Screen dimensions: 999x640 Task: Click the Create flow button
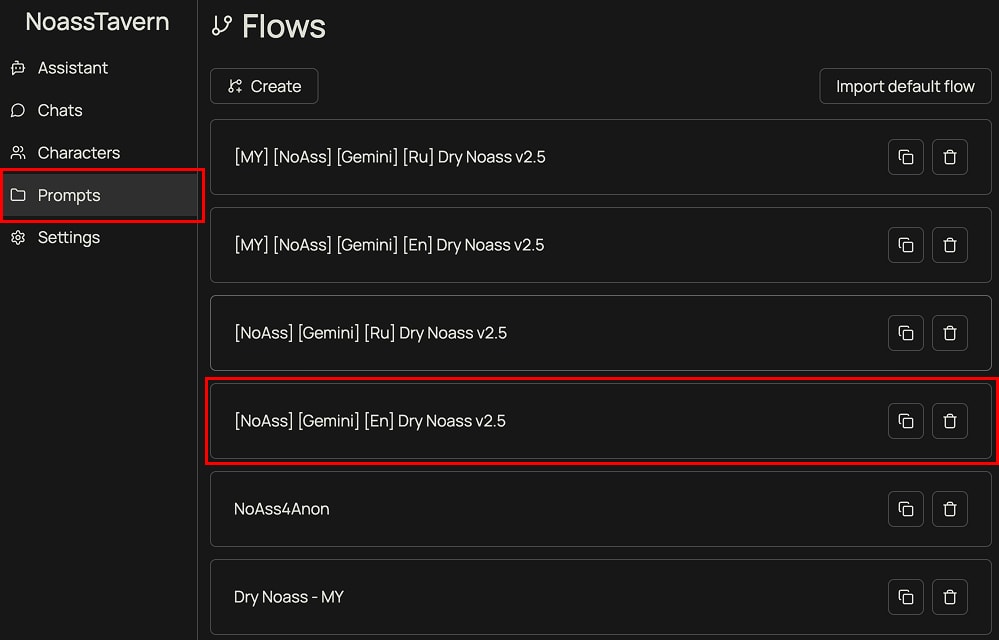(x=264, y=86)
